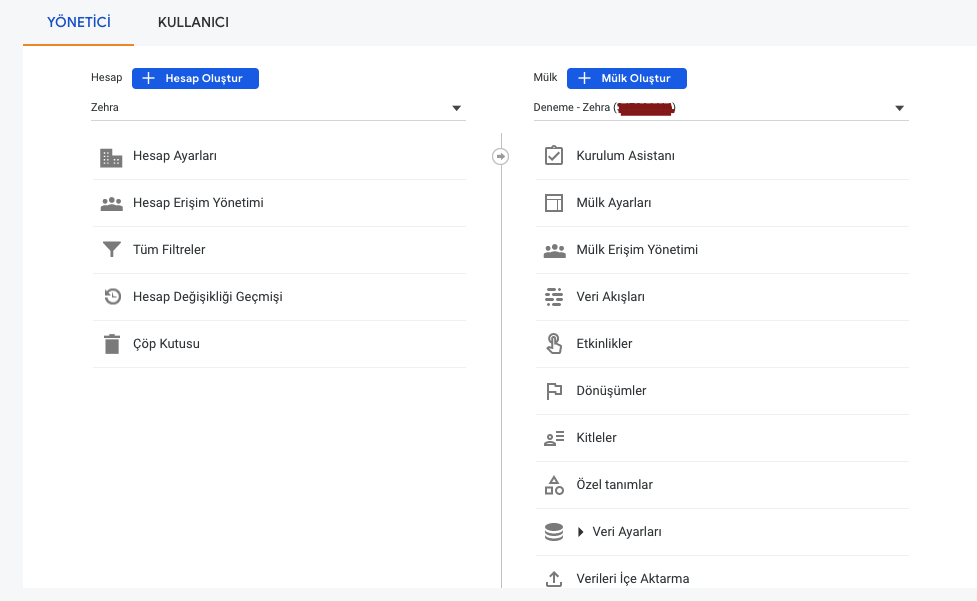Select the Hesap Erişim Yönetimi people icon
This screenshot has height=601, width=977.
pyautogui.click(x=111, y=203)
